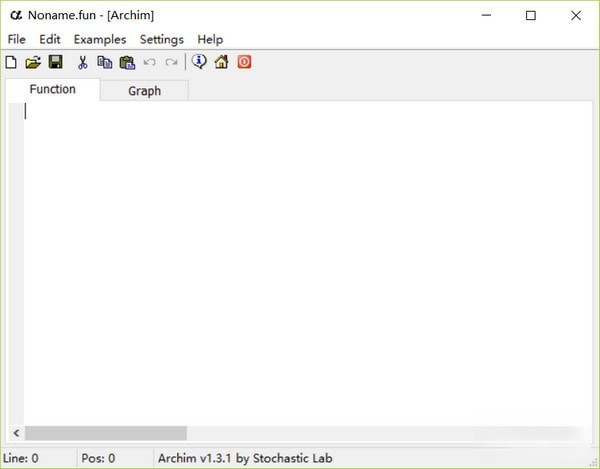The width and height of the screenshot is (600, 469).
Task: Open the Settings menu
Action: coord(161,39)
